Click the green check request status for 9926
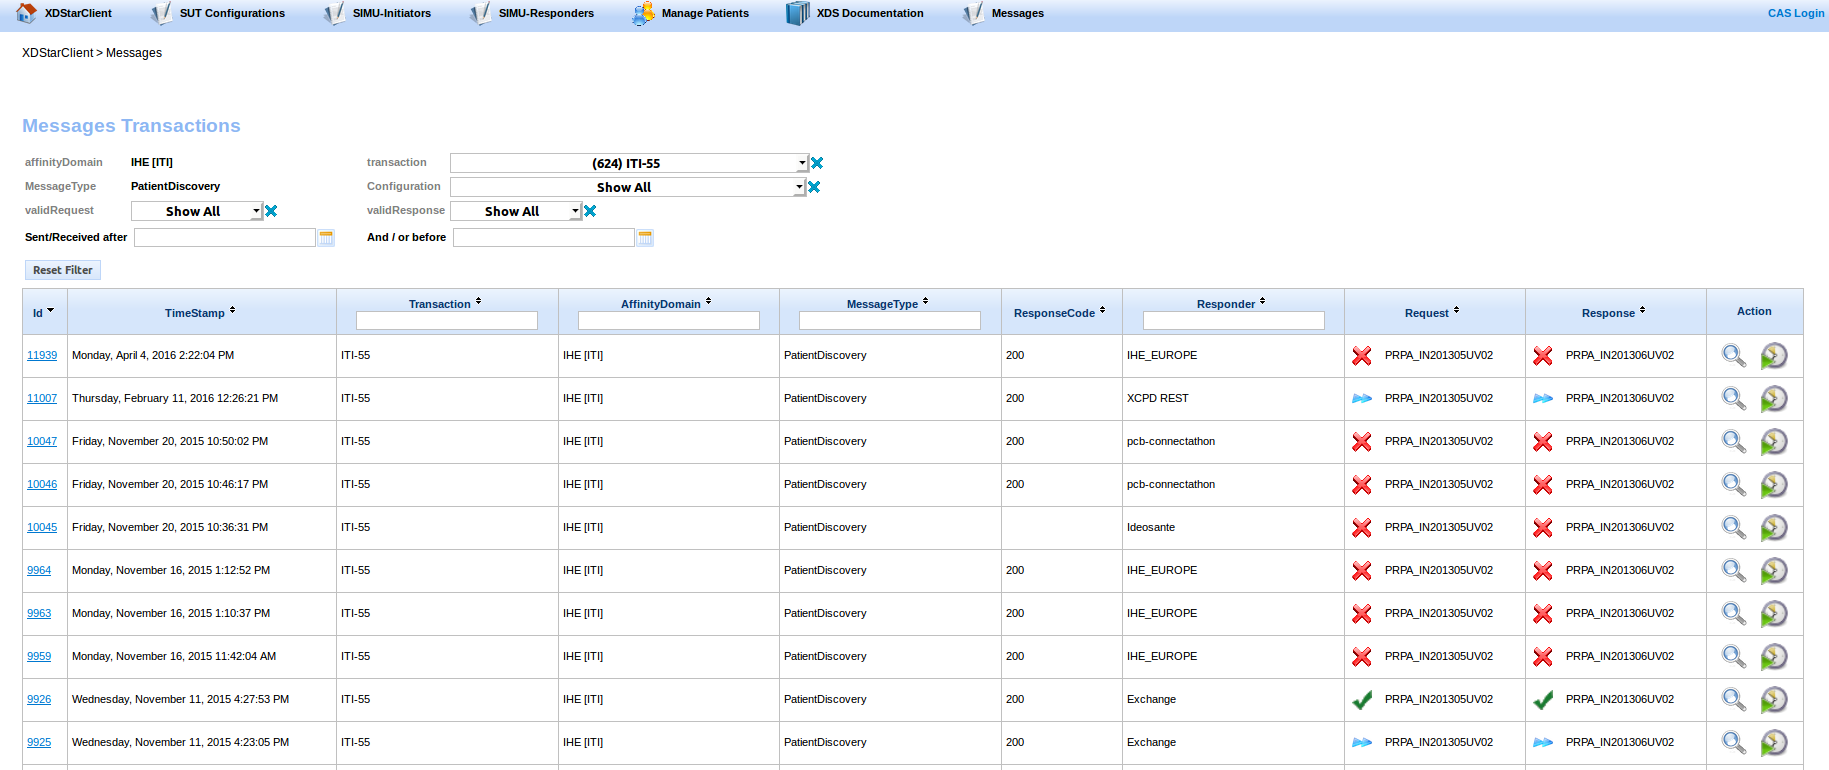Screen dimensions: 1829x770 tap(1362, 700)
